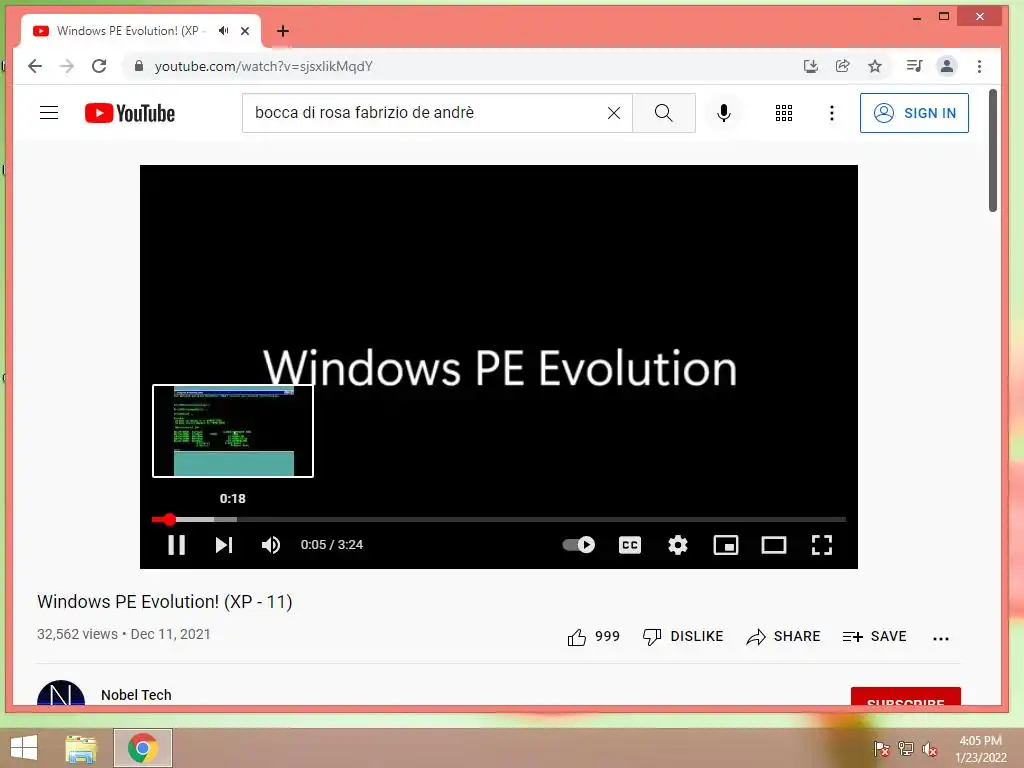
Task: Click the red progress bar scrubber
Action: click(169, 520)
